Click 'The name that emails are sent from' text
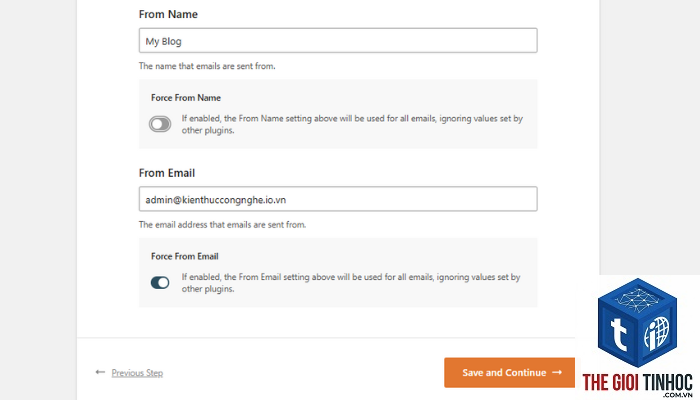The width and height of the screenshot is (700, 400). tap(207, 66)
